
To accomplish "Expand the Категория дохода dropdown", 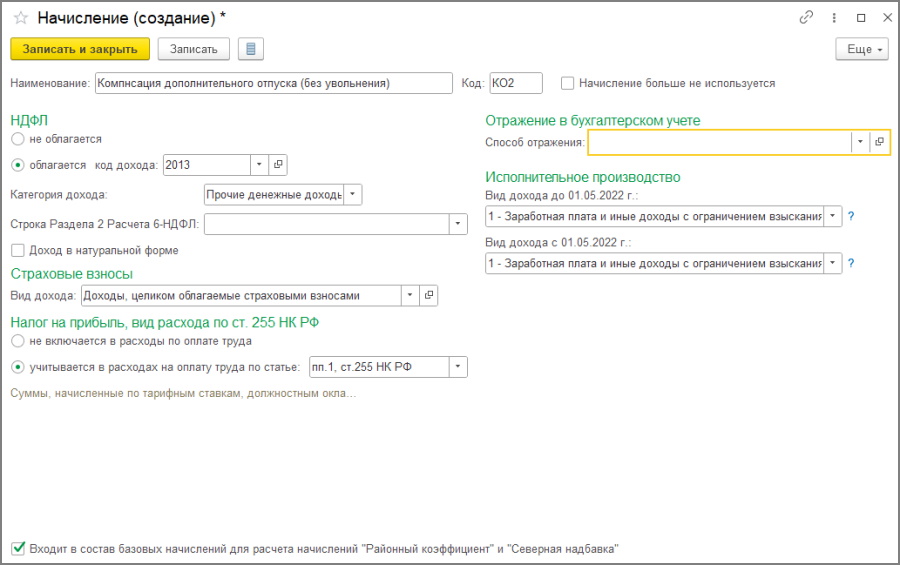I will pos(352,195).
